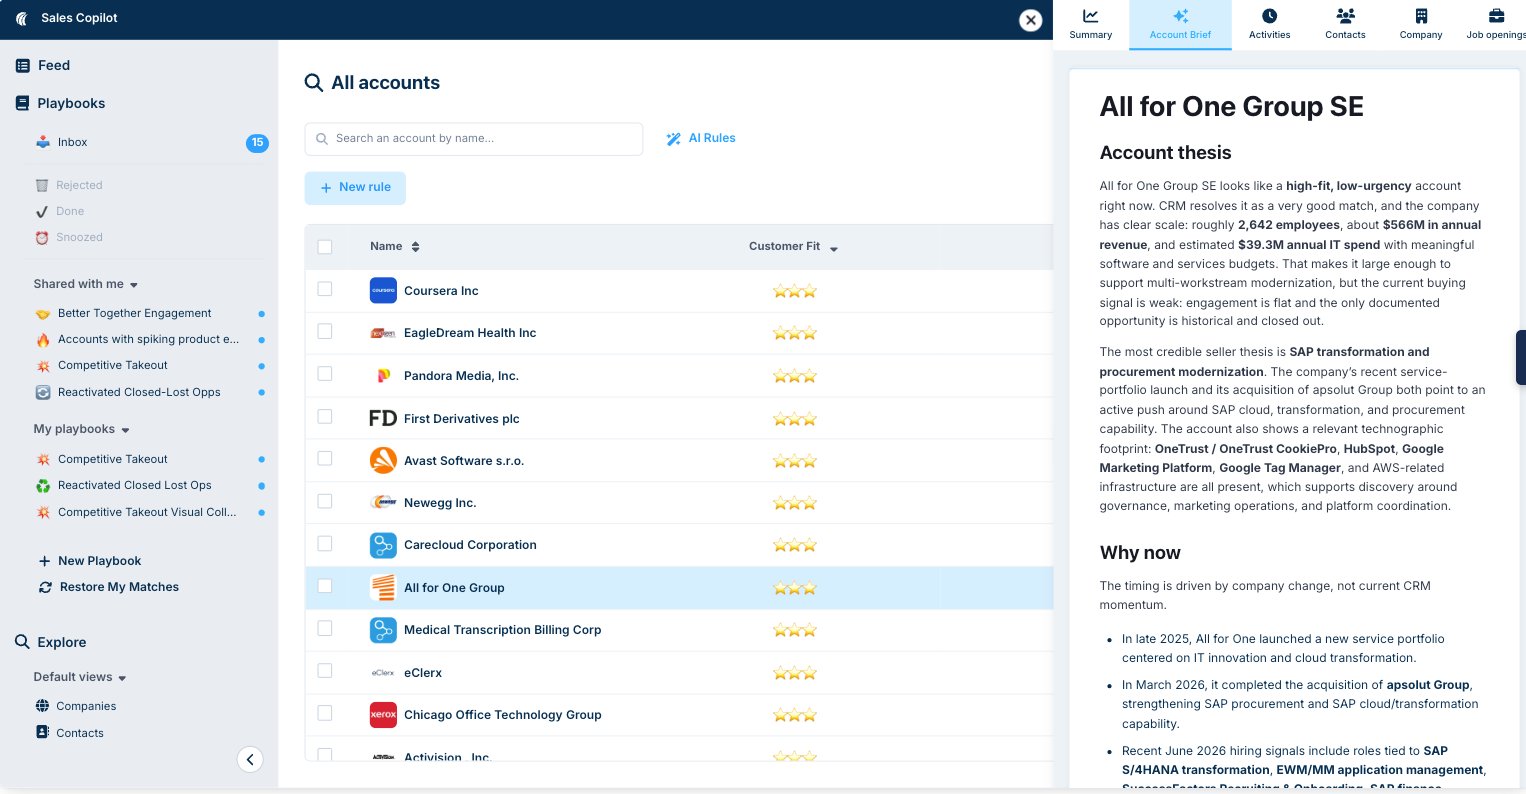The height and width of the screenshot is (794, 1526).
Task: Click the Explore magnifier icon
Action: tap(22, 641)
